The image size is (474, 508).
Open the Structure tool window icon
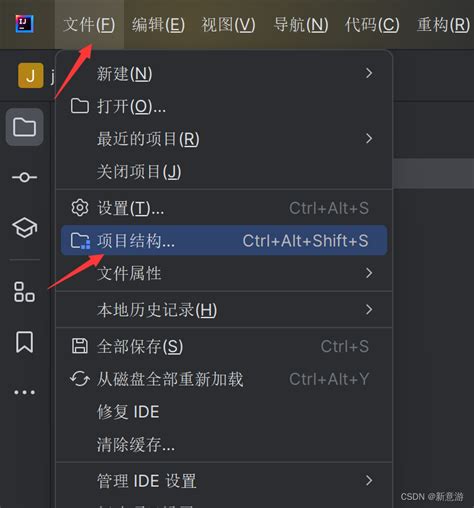pos(24,292)
